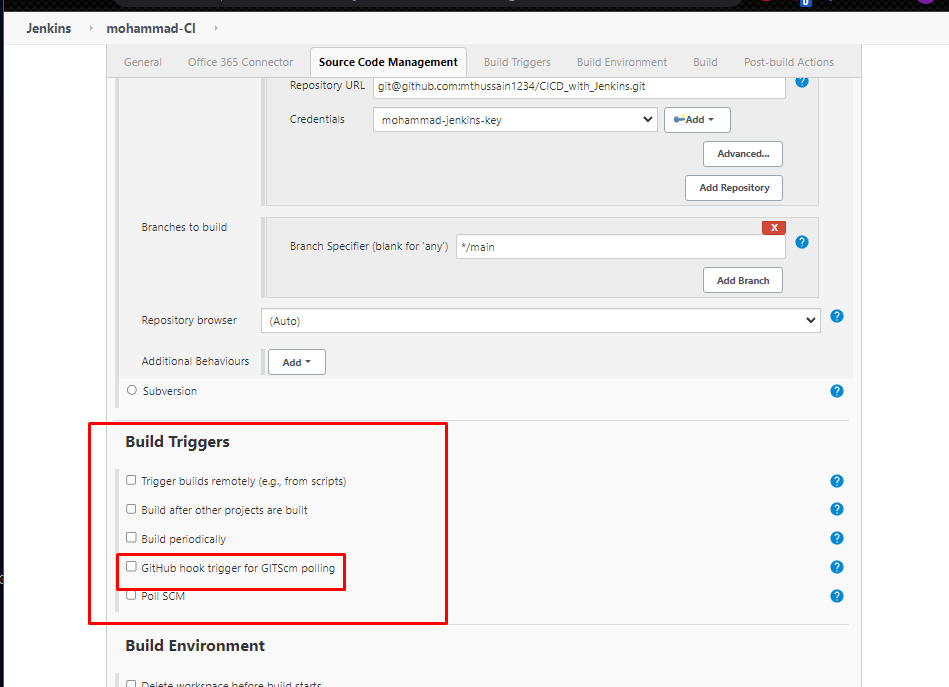Screen dimensions: 949x687
Task: Enable GitHub hook trigger for GITScm polling
Action: pos(131,567)
